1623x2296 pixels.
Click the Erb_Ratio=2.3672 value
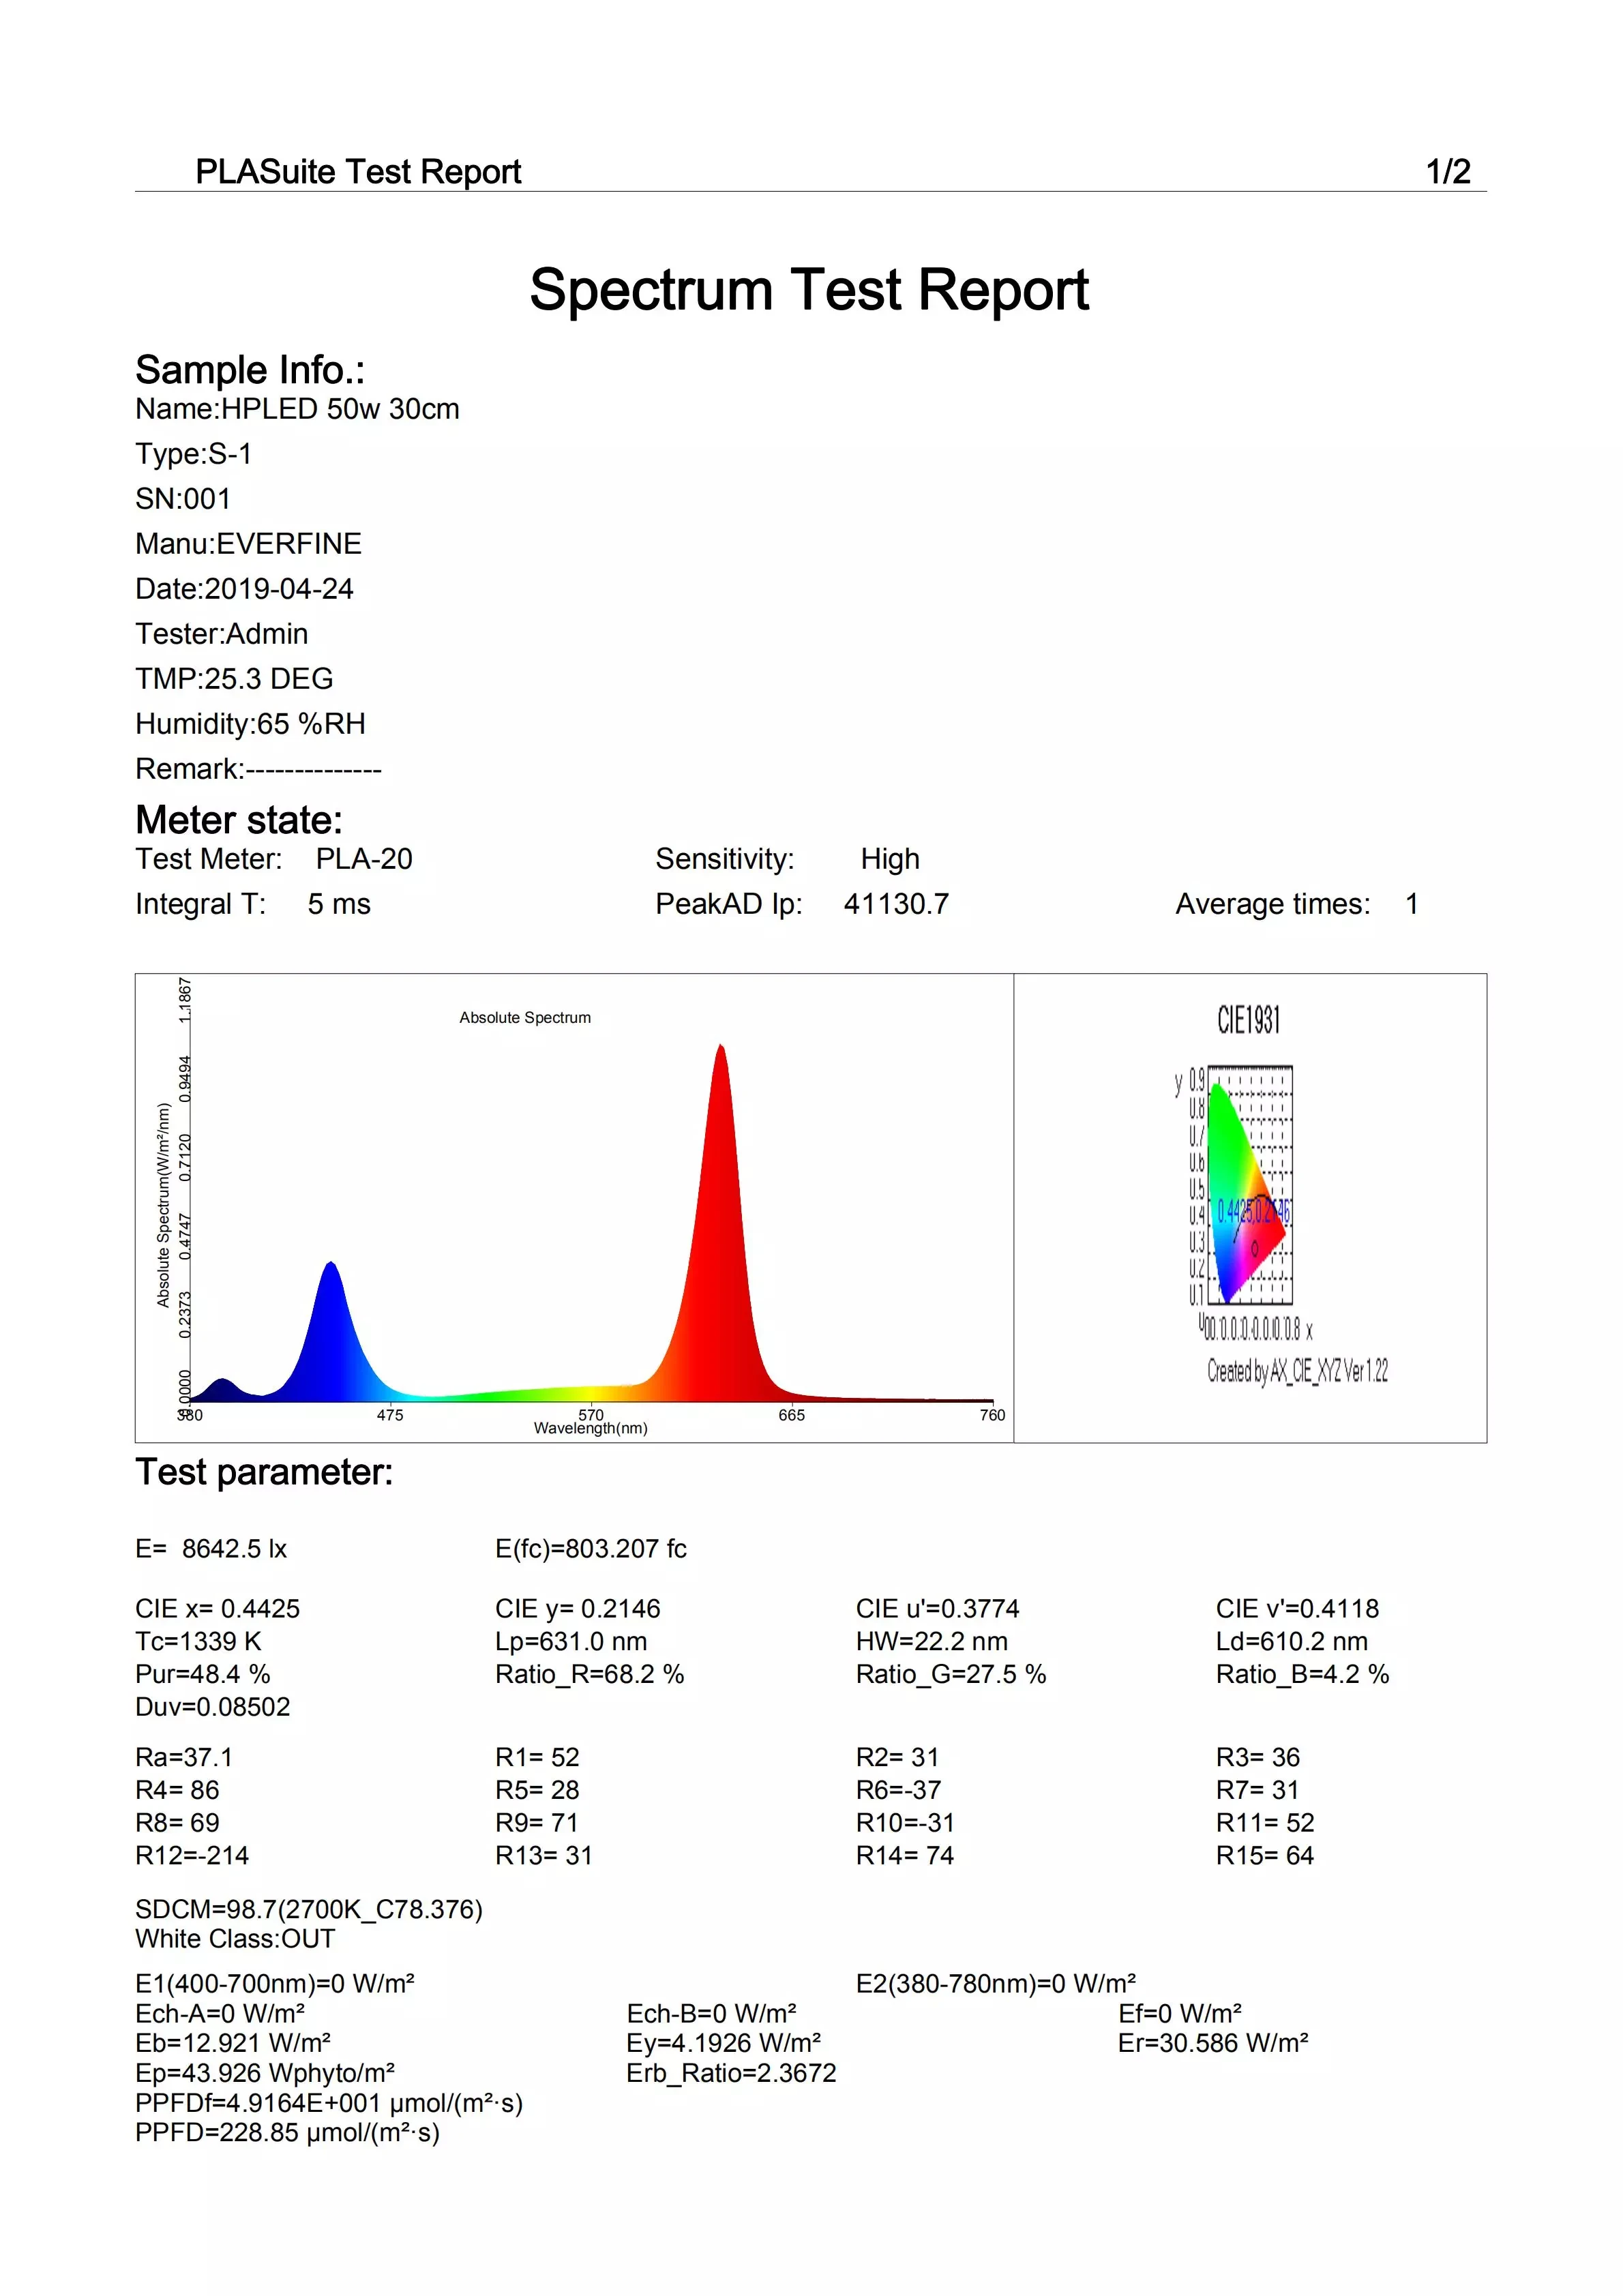click(x=731, y=2073)
